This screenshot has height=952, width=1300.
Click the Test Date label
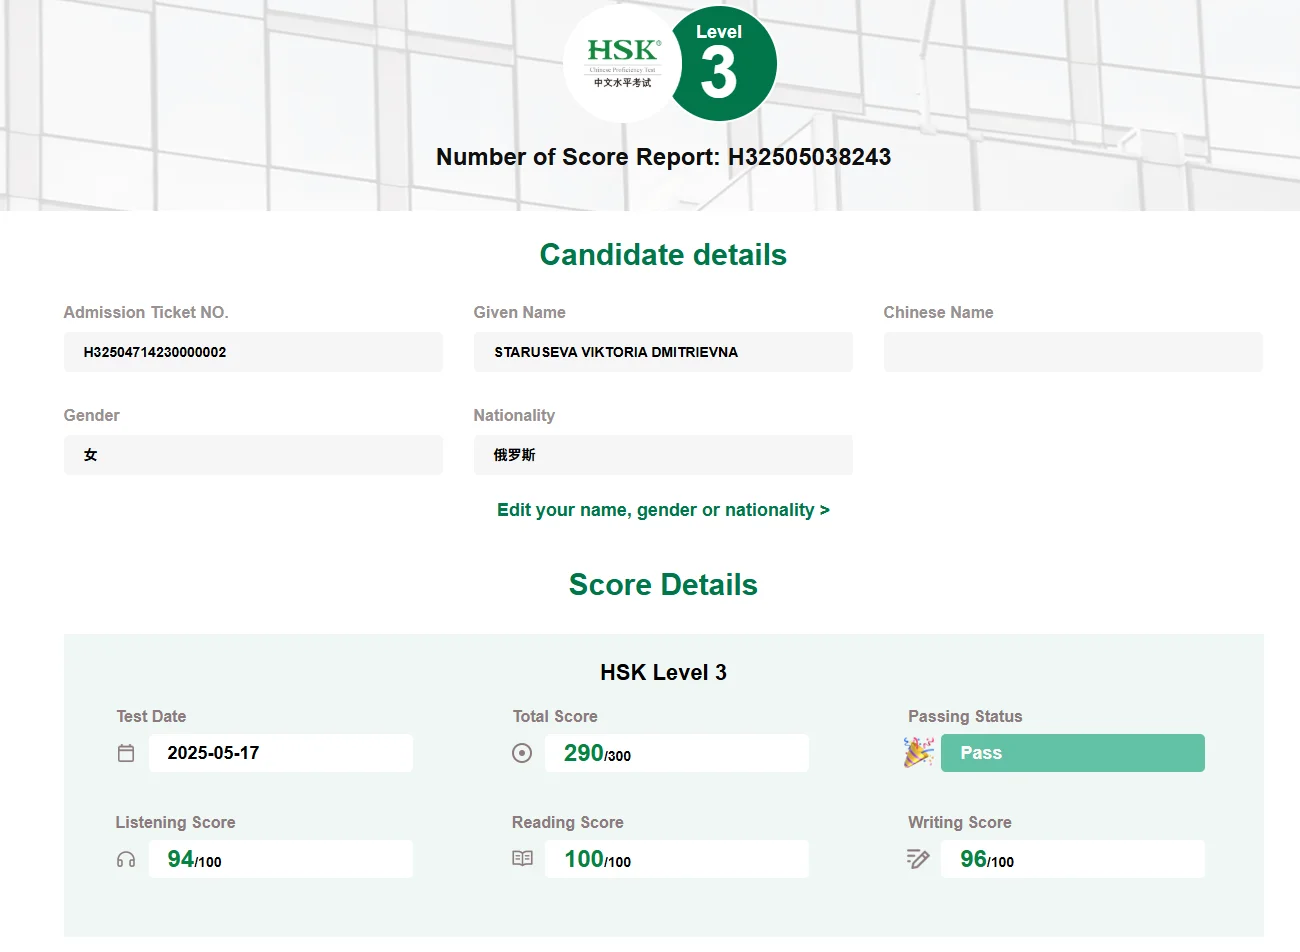[x=151, y=717]
